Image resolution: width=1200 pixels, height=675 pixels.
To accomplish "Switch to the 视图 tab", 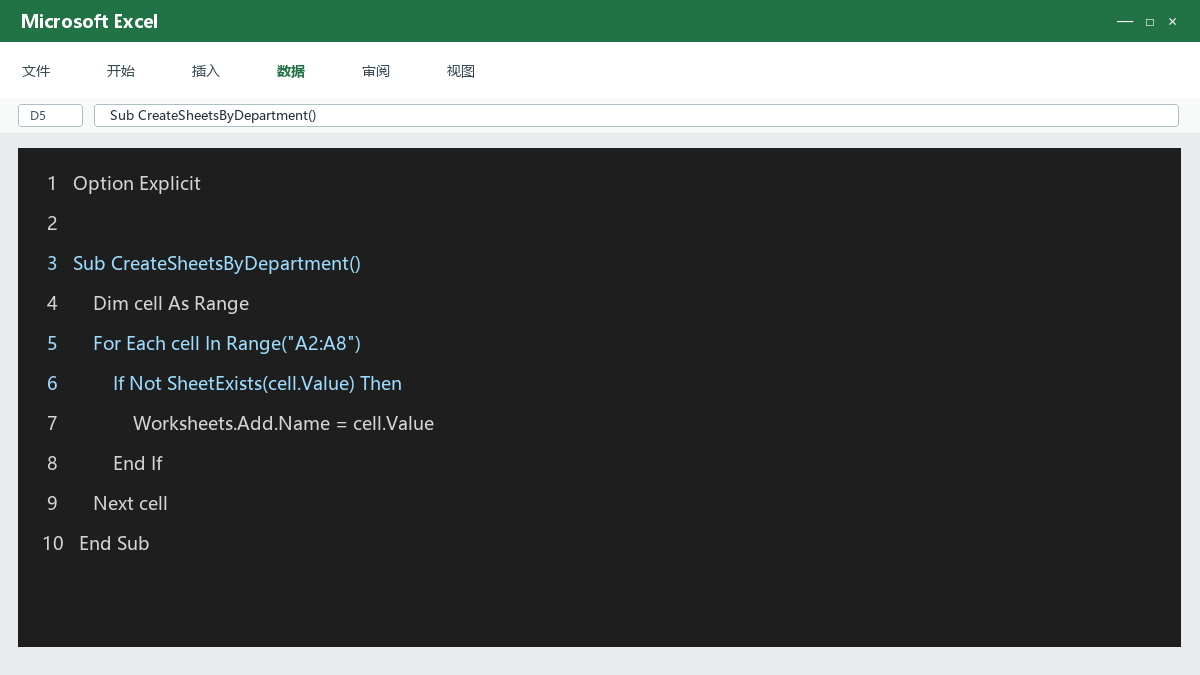I will pos(461,71).
